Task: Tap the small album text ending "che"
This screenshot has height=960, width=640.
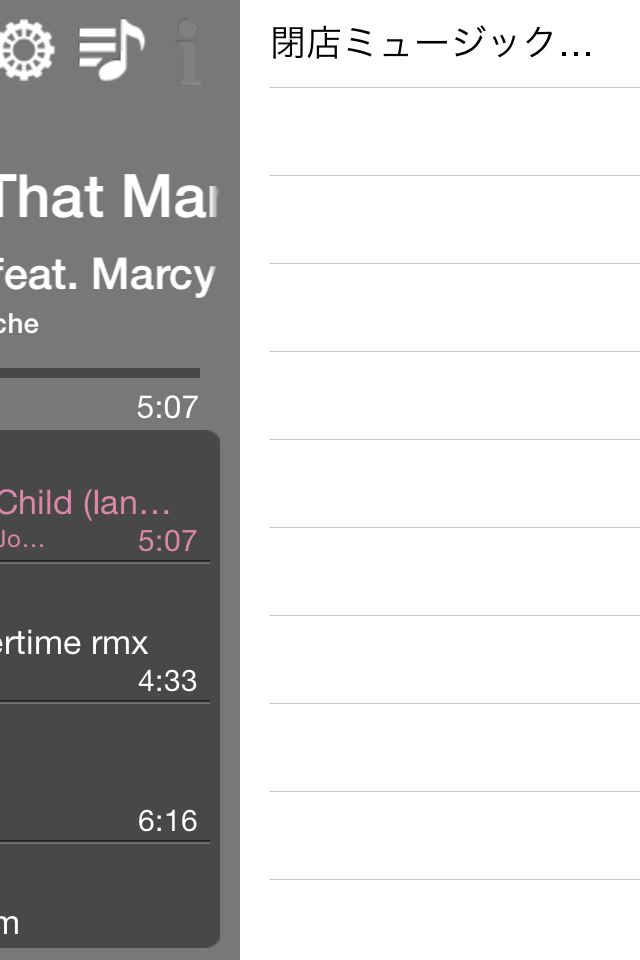Action: 19,324
